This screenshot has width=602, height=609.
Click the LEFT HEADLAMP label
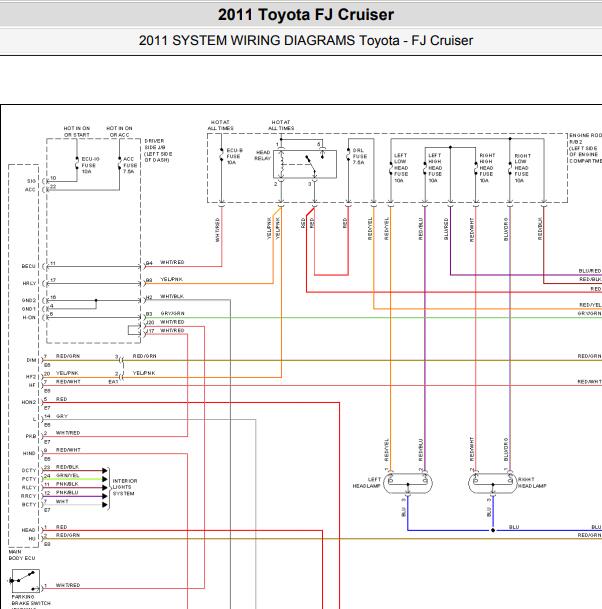366,483
